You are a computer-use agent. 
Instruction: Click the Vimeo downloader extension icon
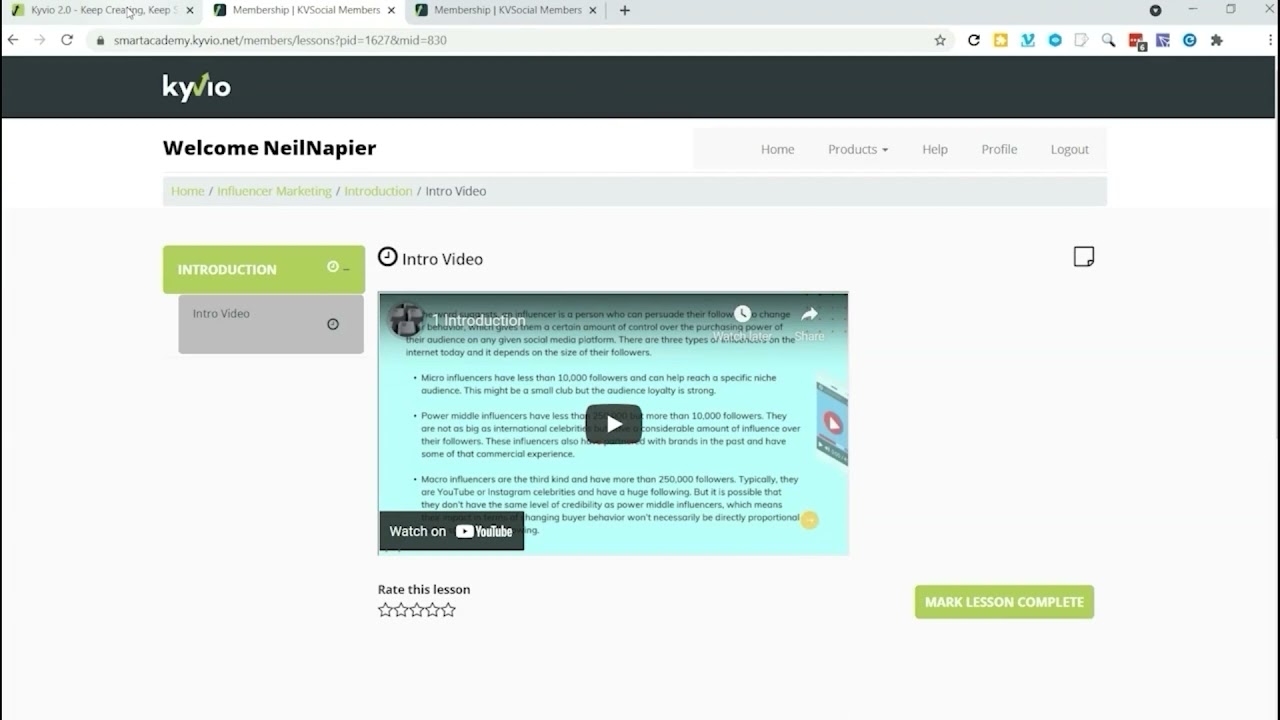point(1028,40)
